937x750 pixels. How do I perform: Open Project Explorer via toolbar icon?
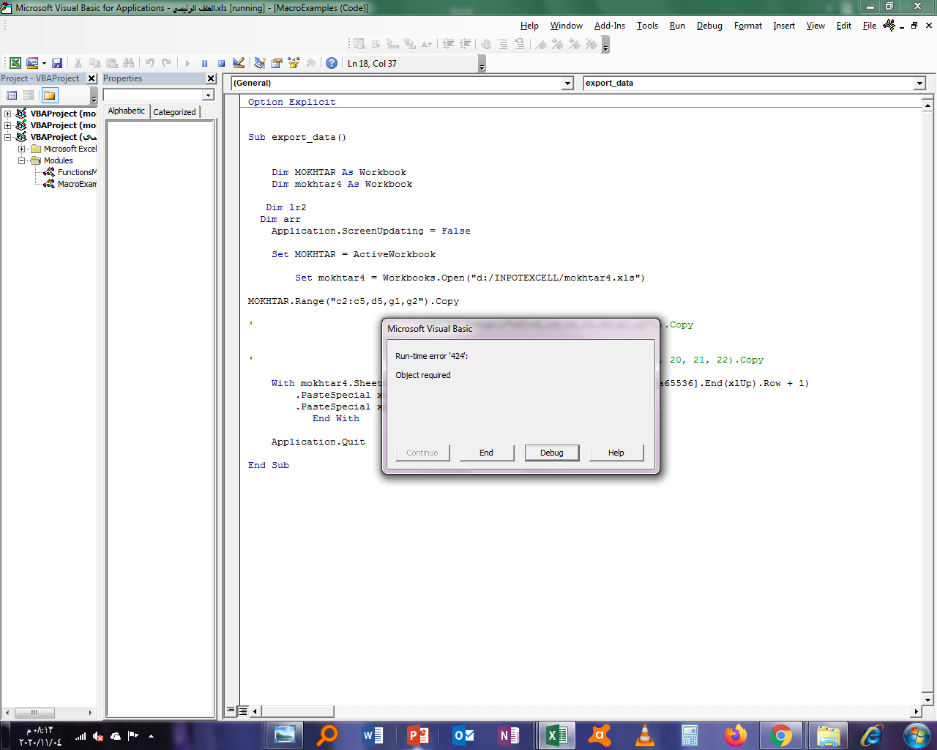(259, 63)
